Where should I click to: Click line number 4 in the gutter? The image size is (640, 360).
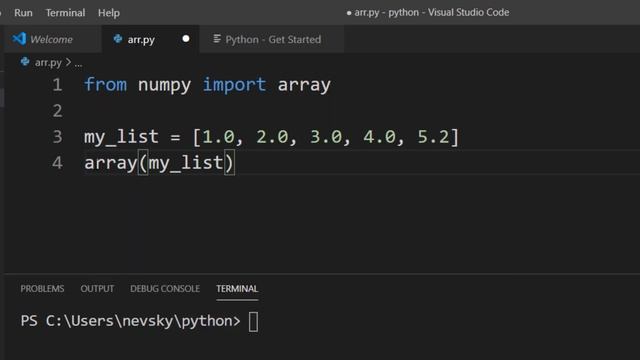(57, 163)
